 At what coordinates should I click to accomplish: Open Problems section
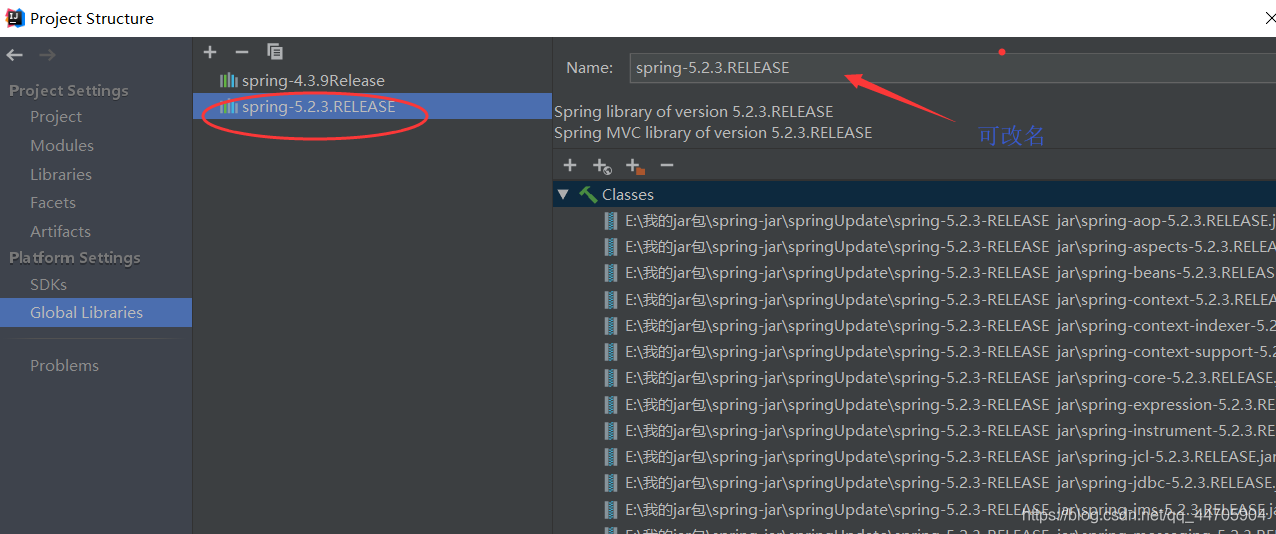(64, 365)
